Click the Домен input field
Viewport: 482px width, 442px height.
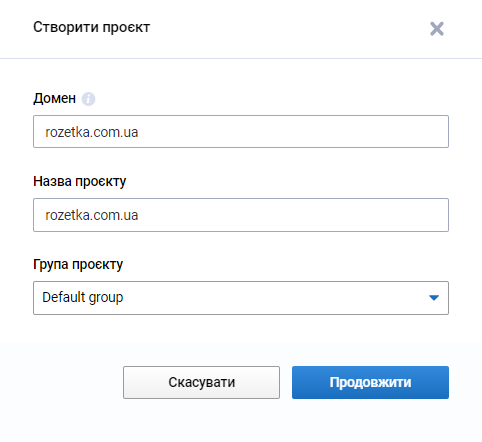point(241,132)
